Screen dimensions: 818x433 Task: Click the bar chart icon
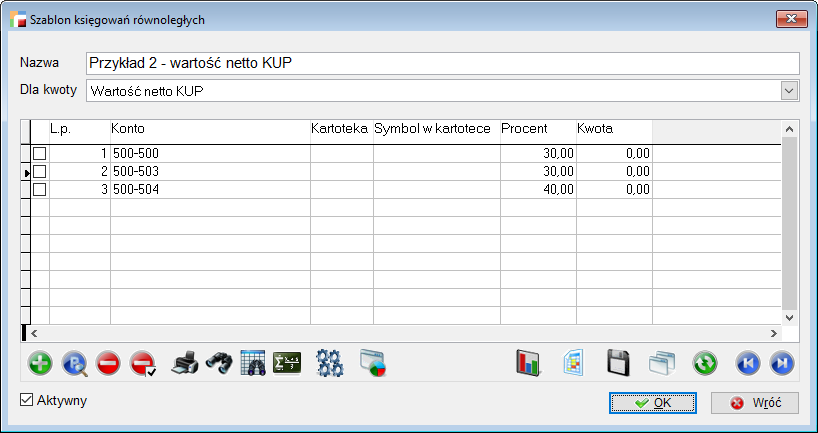point(528,363)
